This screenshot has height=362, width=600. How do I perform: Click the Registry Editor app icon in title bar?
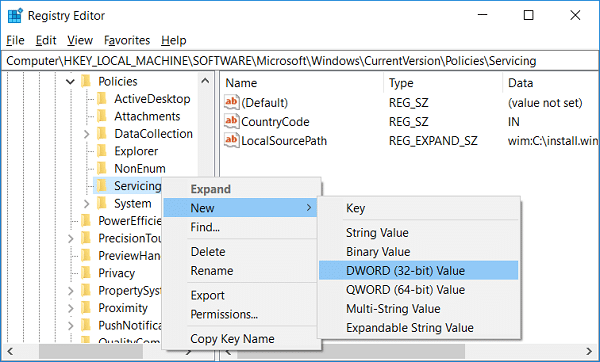(x=15, y=16)
